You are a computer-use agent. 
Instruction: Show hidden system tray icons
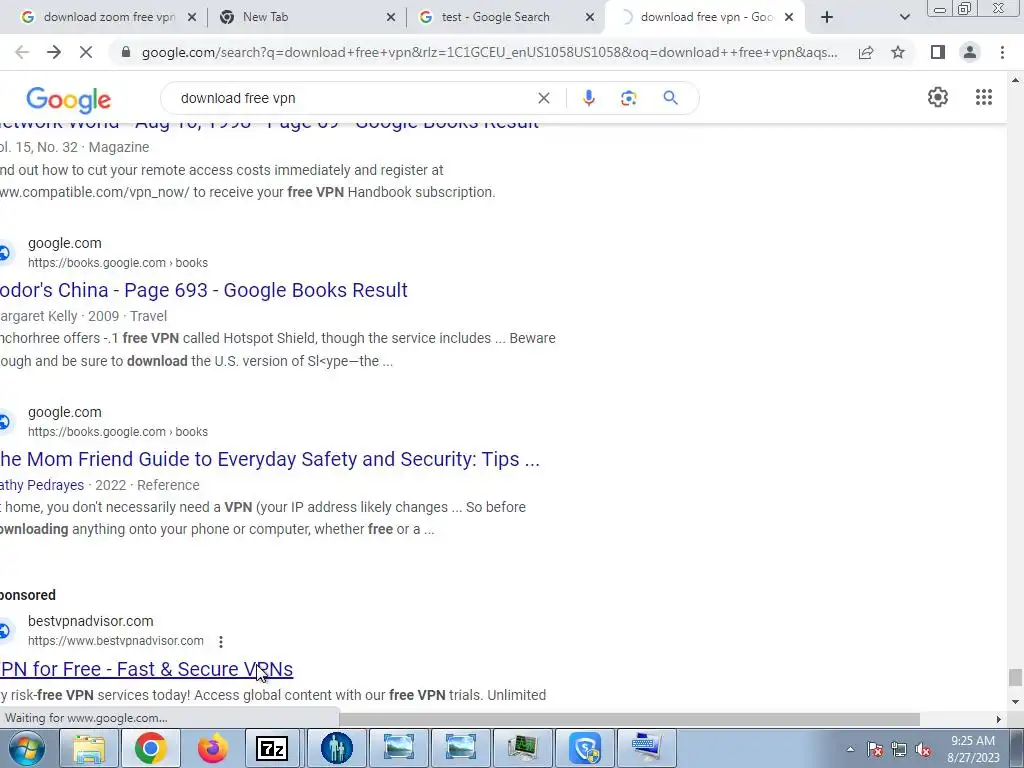tap(850, 750)
